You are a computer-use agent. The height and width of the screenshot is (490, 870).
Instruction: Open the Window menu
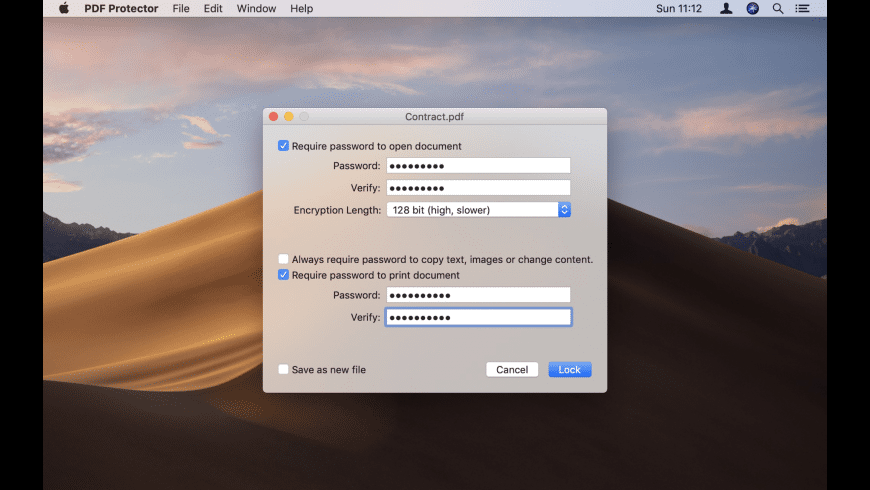256,8
